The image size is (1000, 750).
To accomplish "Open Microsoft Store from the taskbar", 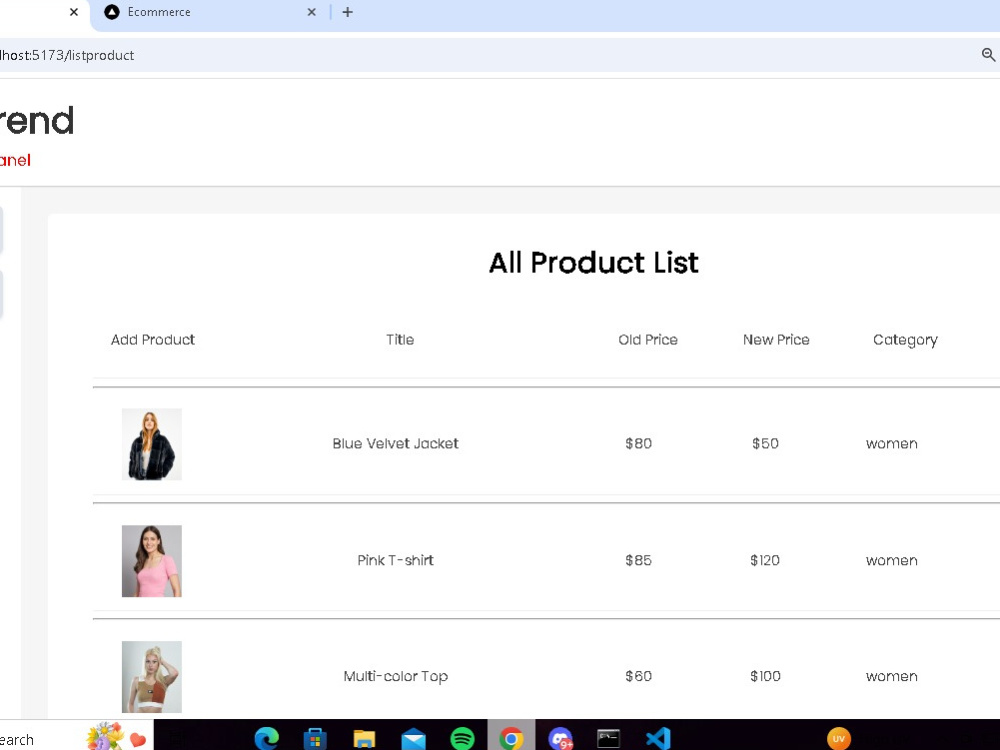I will pos(315,739).
